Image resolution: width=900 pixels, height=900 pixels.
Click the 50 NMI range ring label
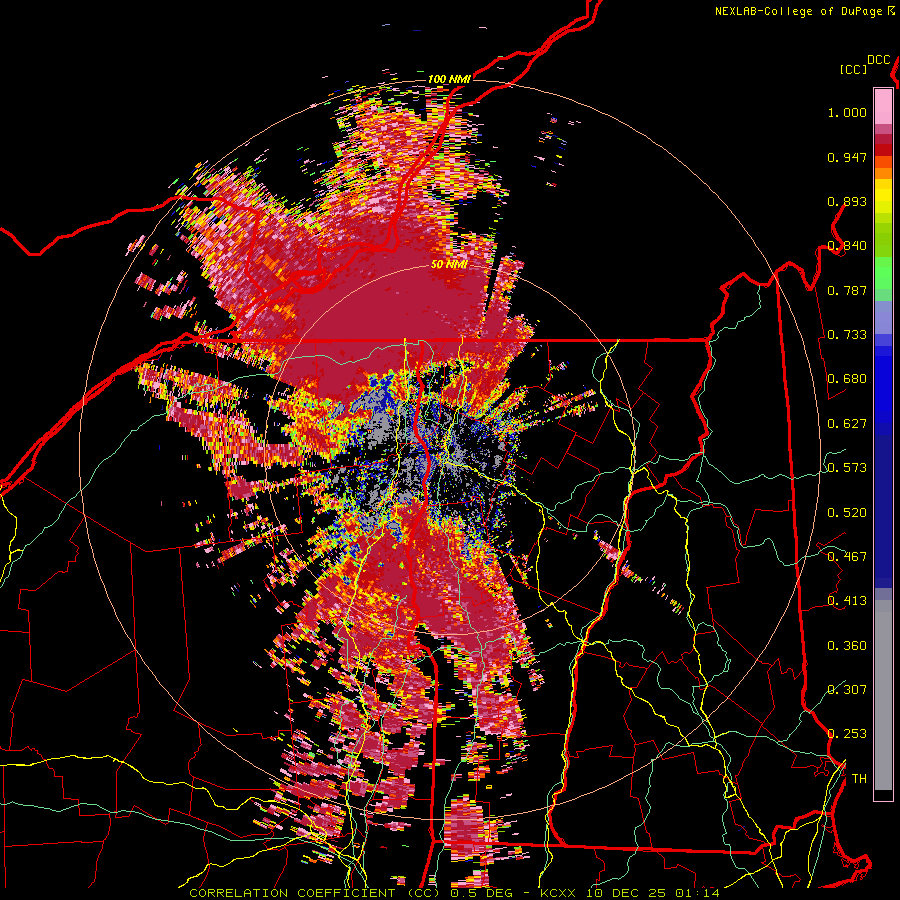click(x=449, y=265)
